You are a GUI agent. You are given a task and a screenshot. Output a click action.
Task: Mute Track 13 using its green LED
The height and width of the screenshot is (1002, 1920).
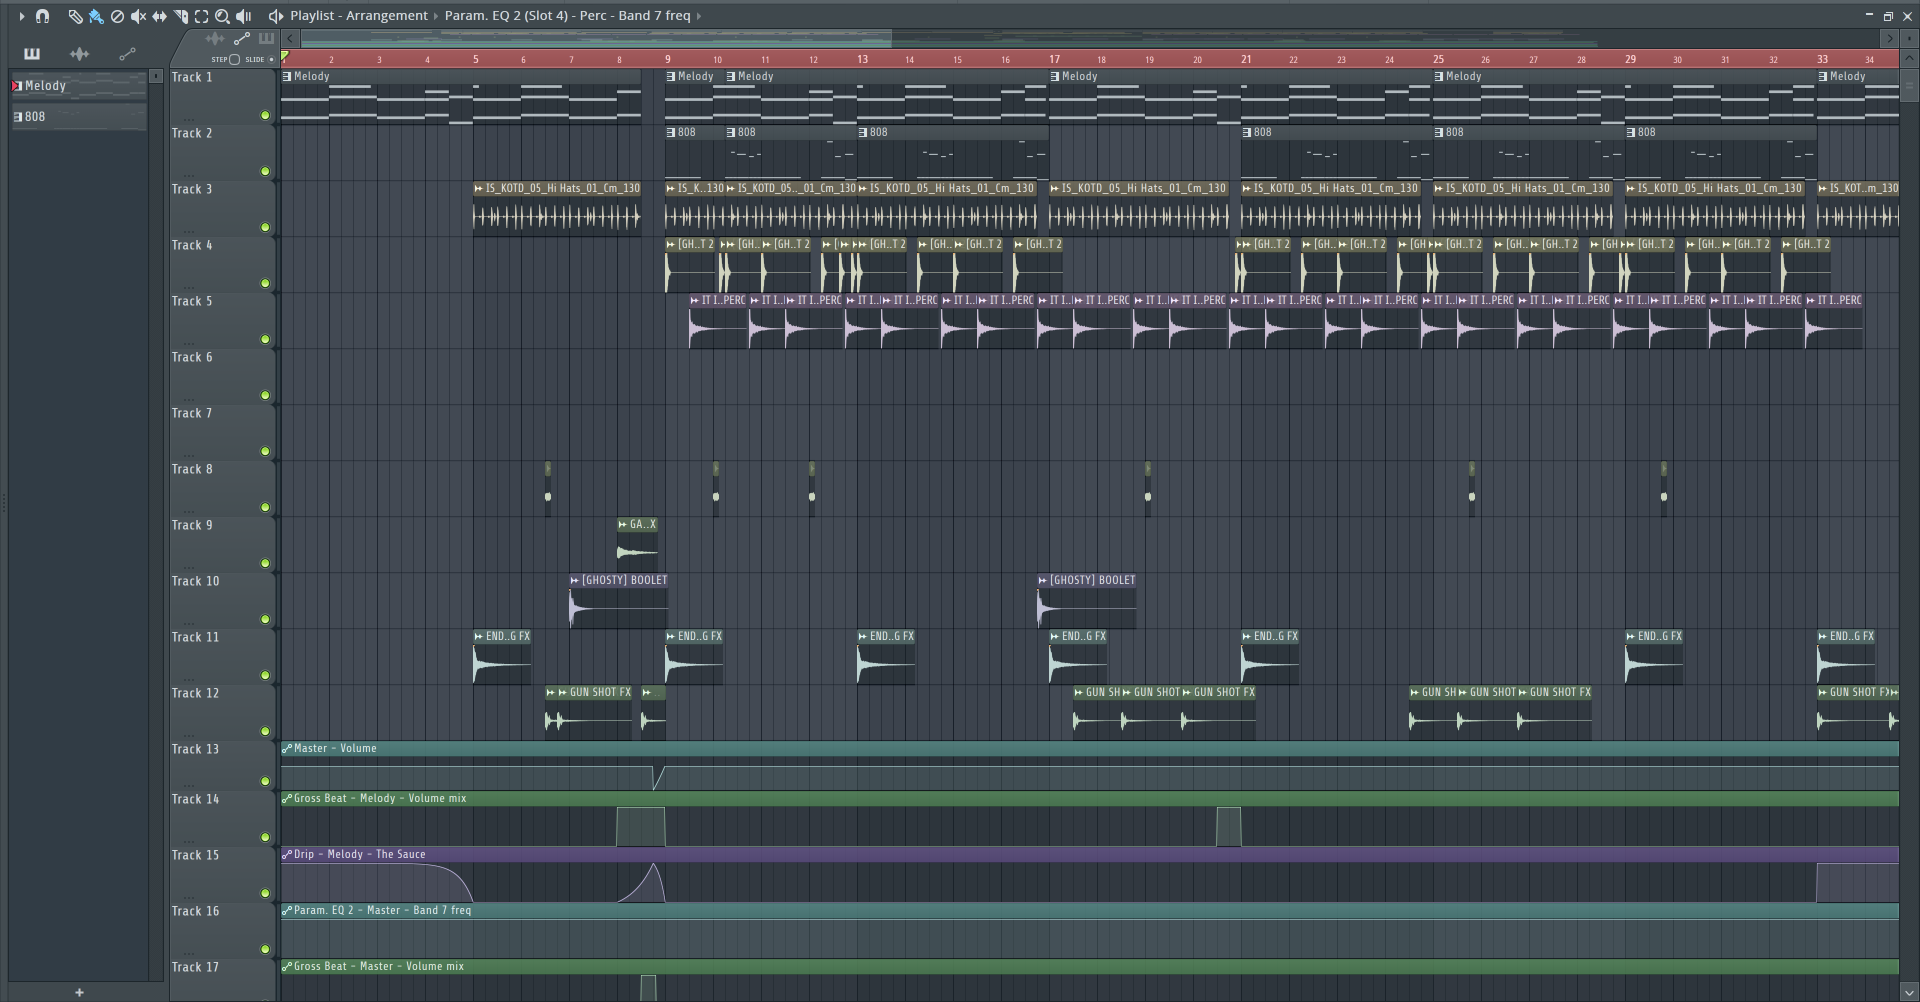(265, 782)
